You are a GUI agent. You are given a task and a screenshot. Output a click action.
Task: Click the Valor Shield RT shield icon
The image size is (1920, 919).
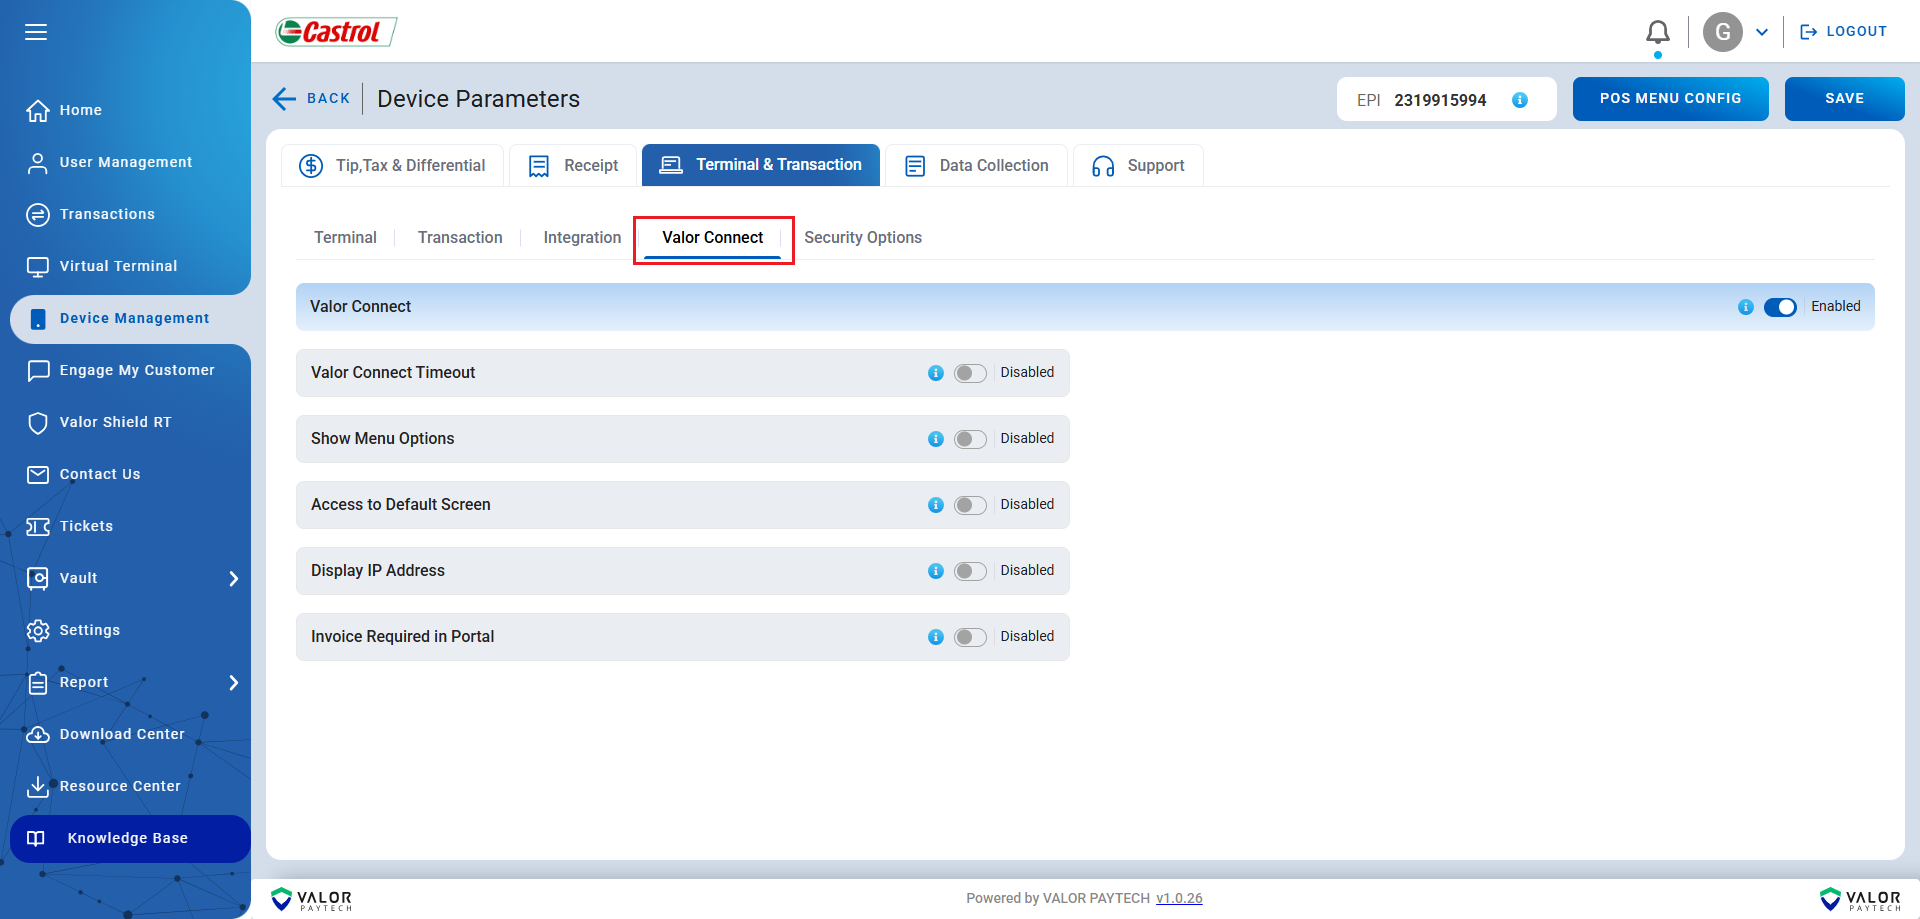38,422
